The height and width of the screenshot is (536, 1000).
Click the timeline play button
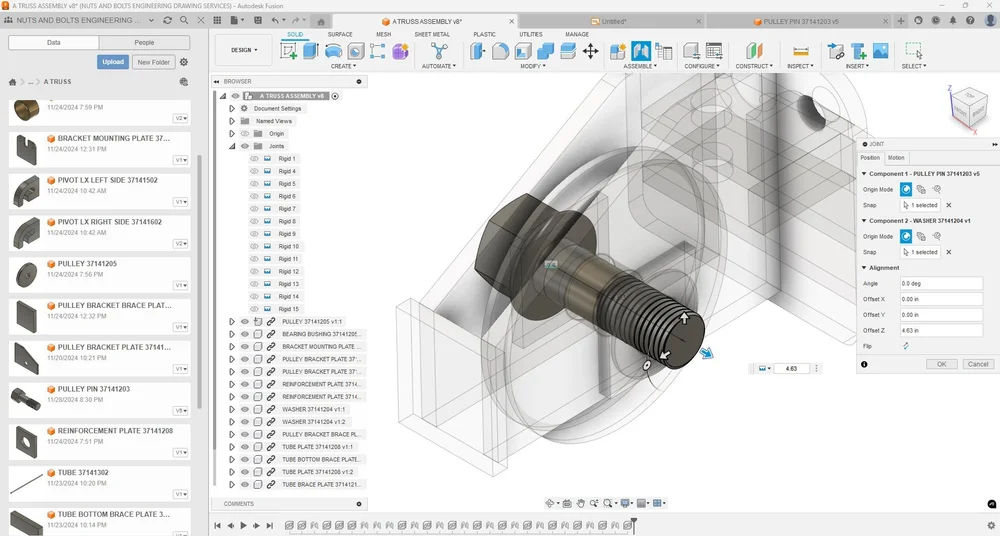coord(243,526)
